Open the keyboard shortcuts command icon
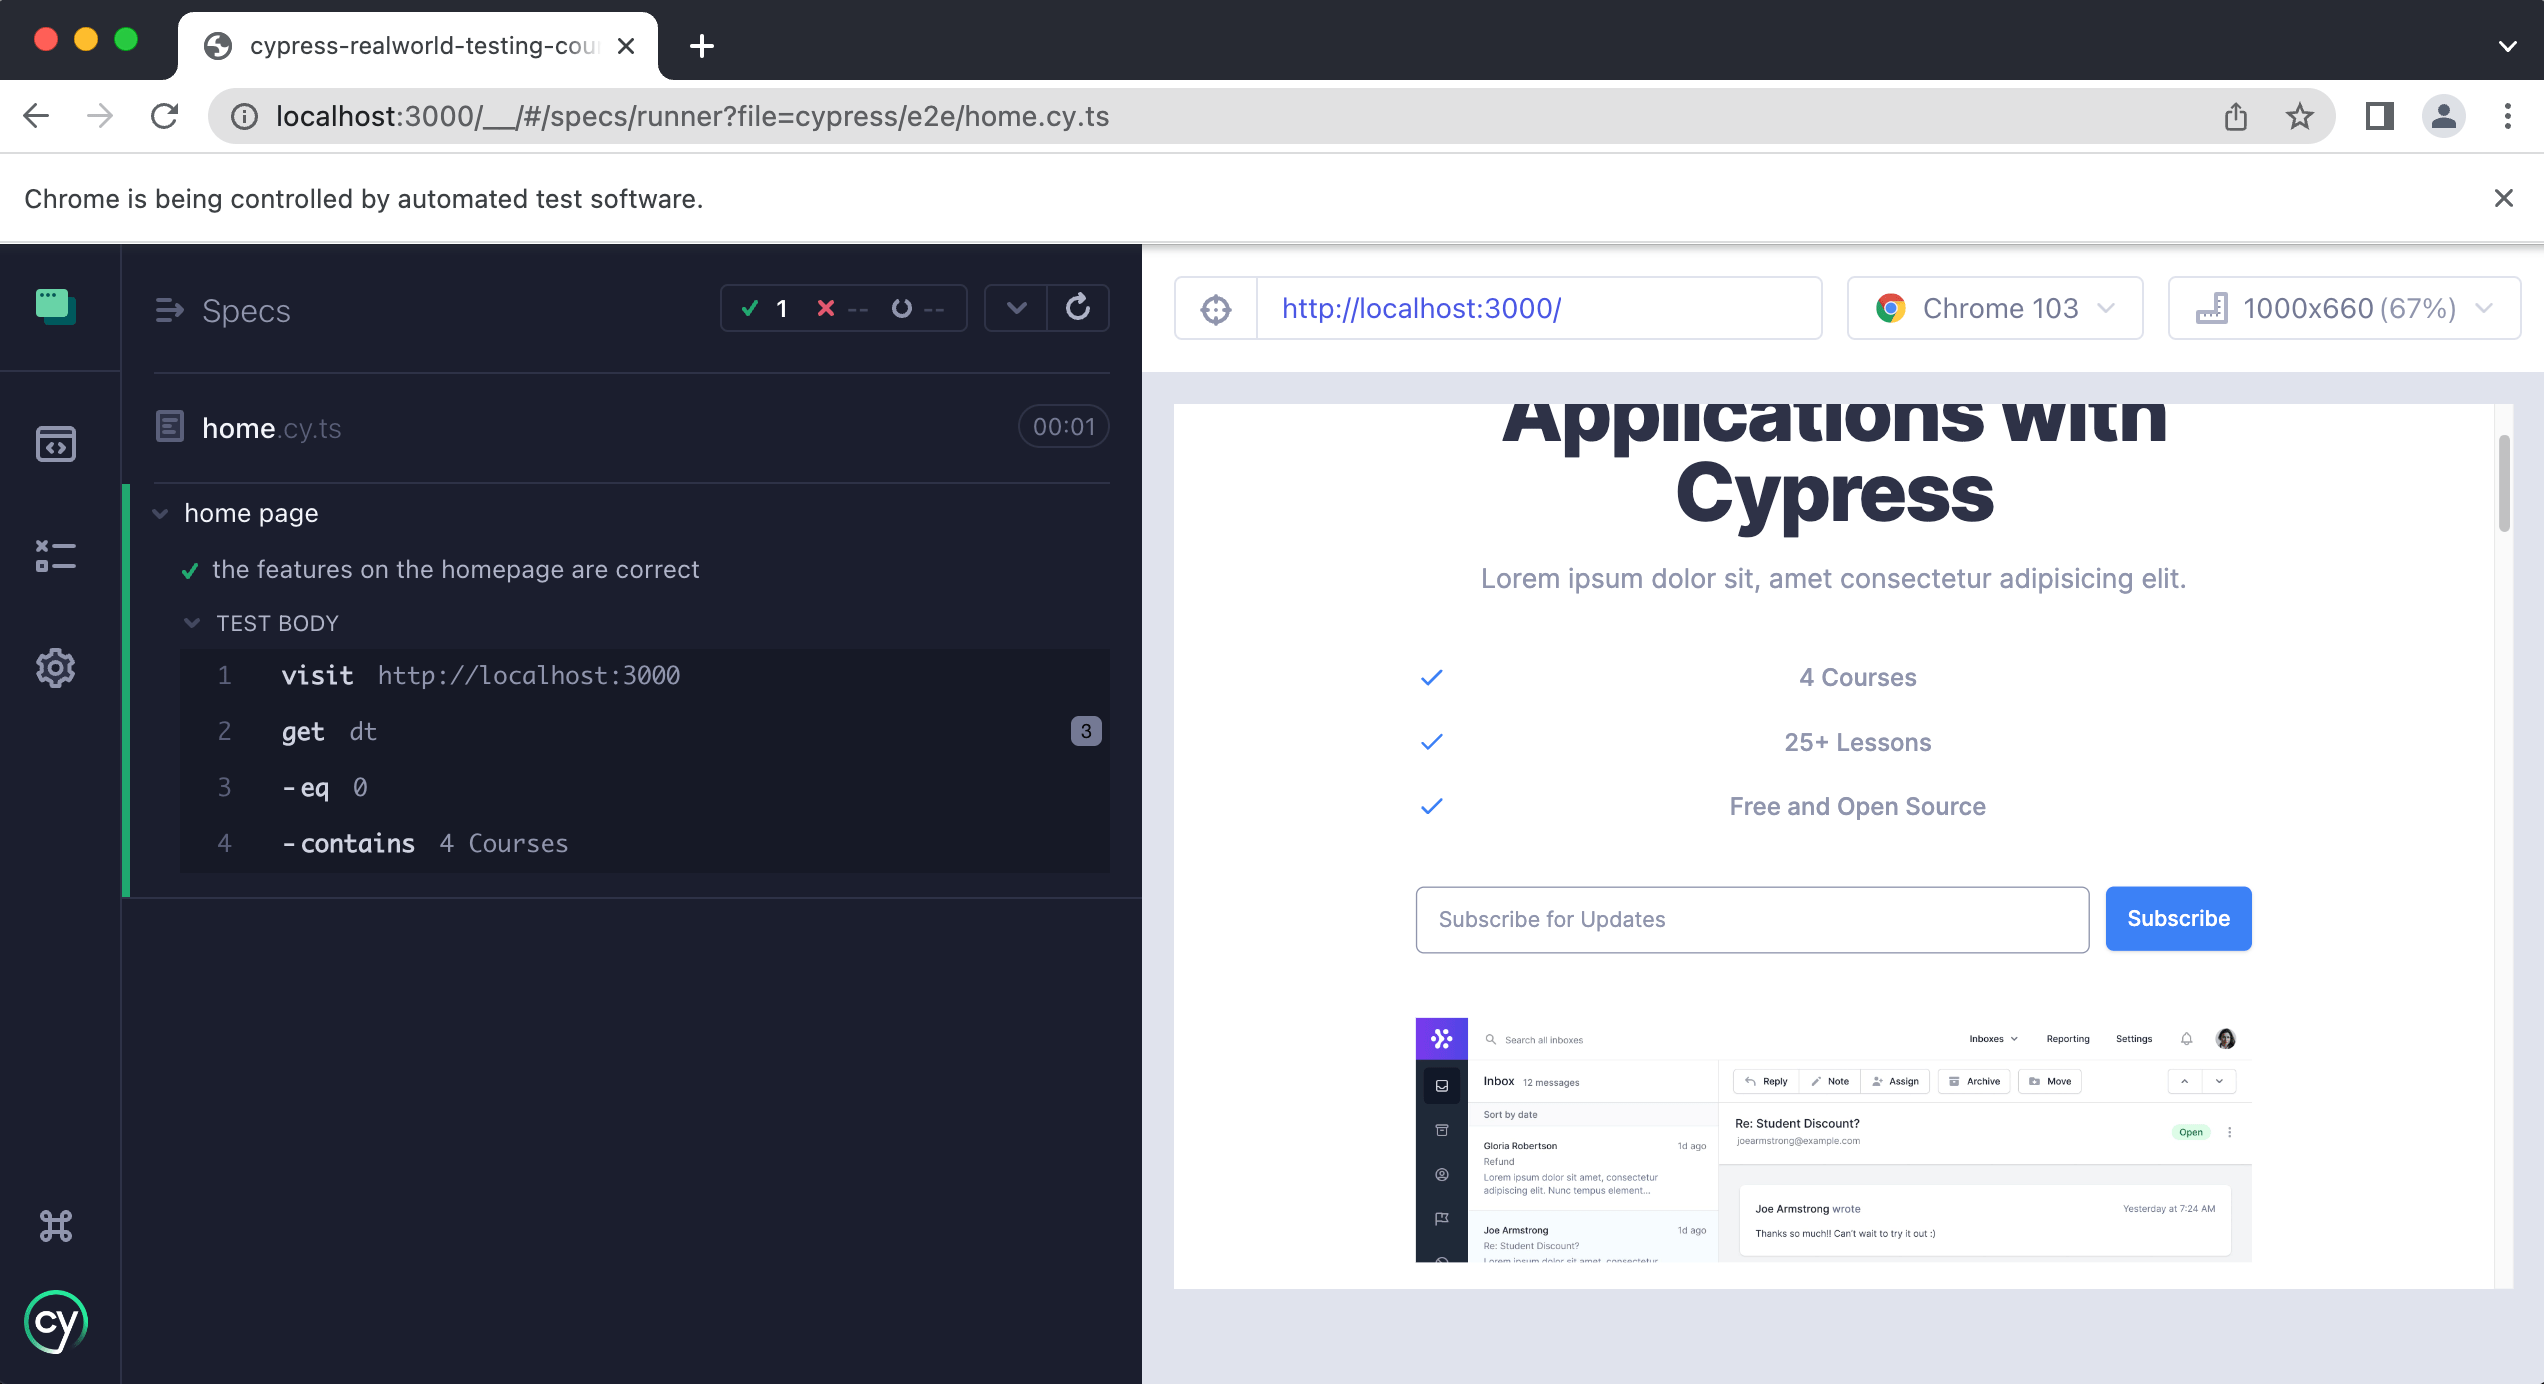This screenshot has width=2544, height=1384. coord(56,1226)
